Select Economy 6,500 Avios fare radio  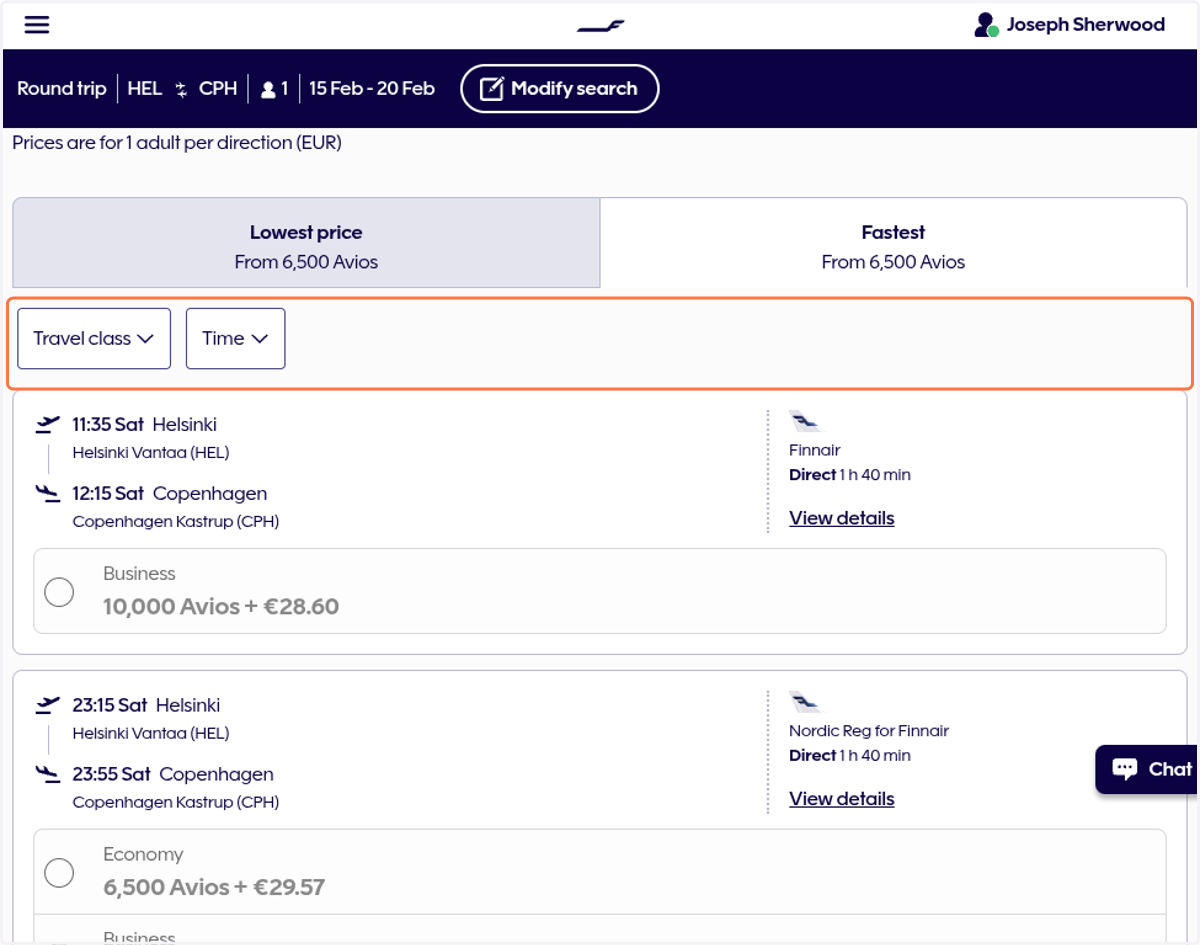(59, 872)
